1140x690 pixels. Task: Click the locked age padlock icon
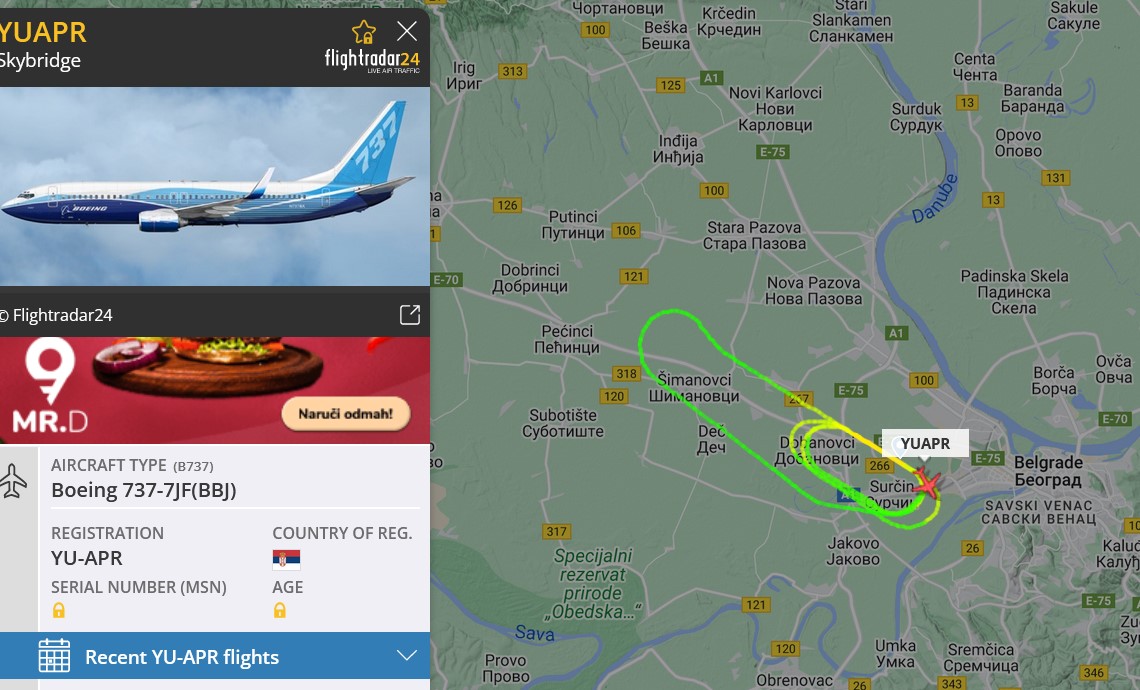pos(279,611)
